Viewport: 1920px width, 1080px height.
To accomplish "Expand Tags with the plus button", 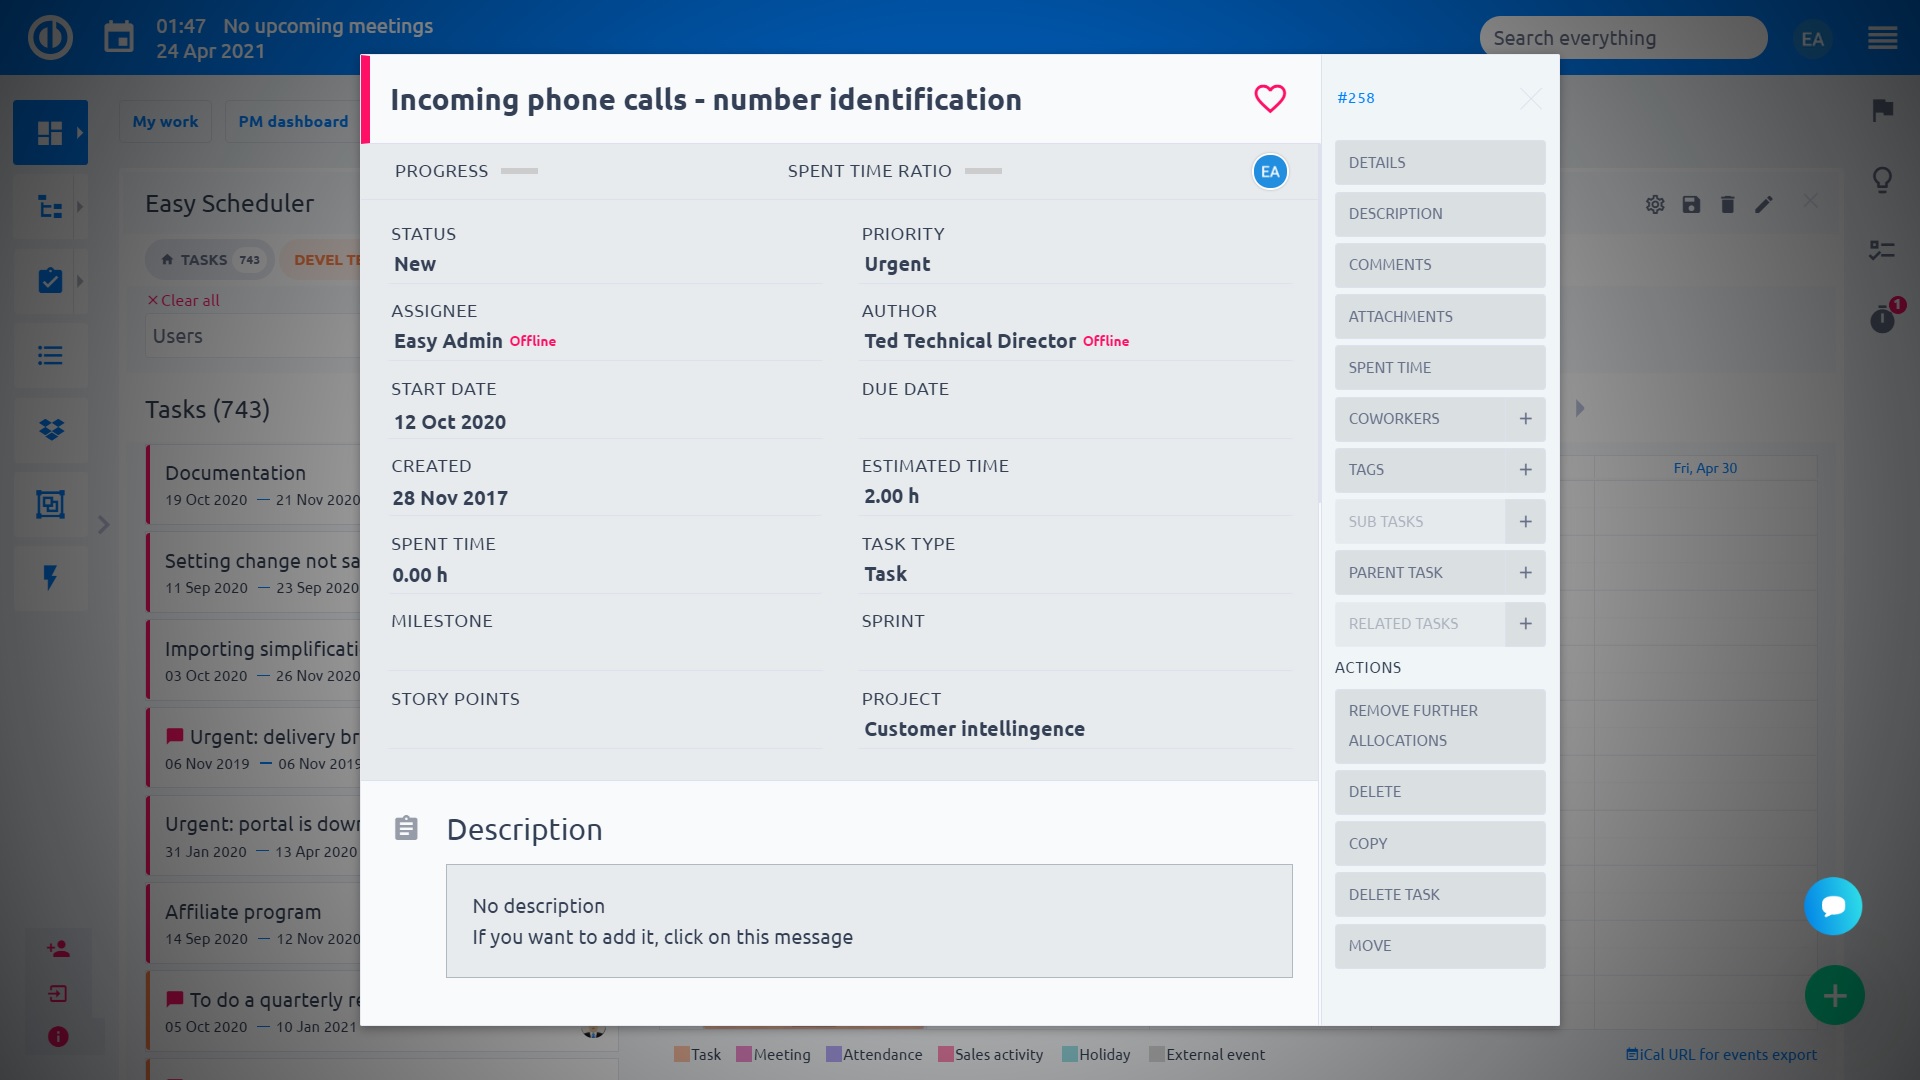I will click(x=1525, y=470).
